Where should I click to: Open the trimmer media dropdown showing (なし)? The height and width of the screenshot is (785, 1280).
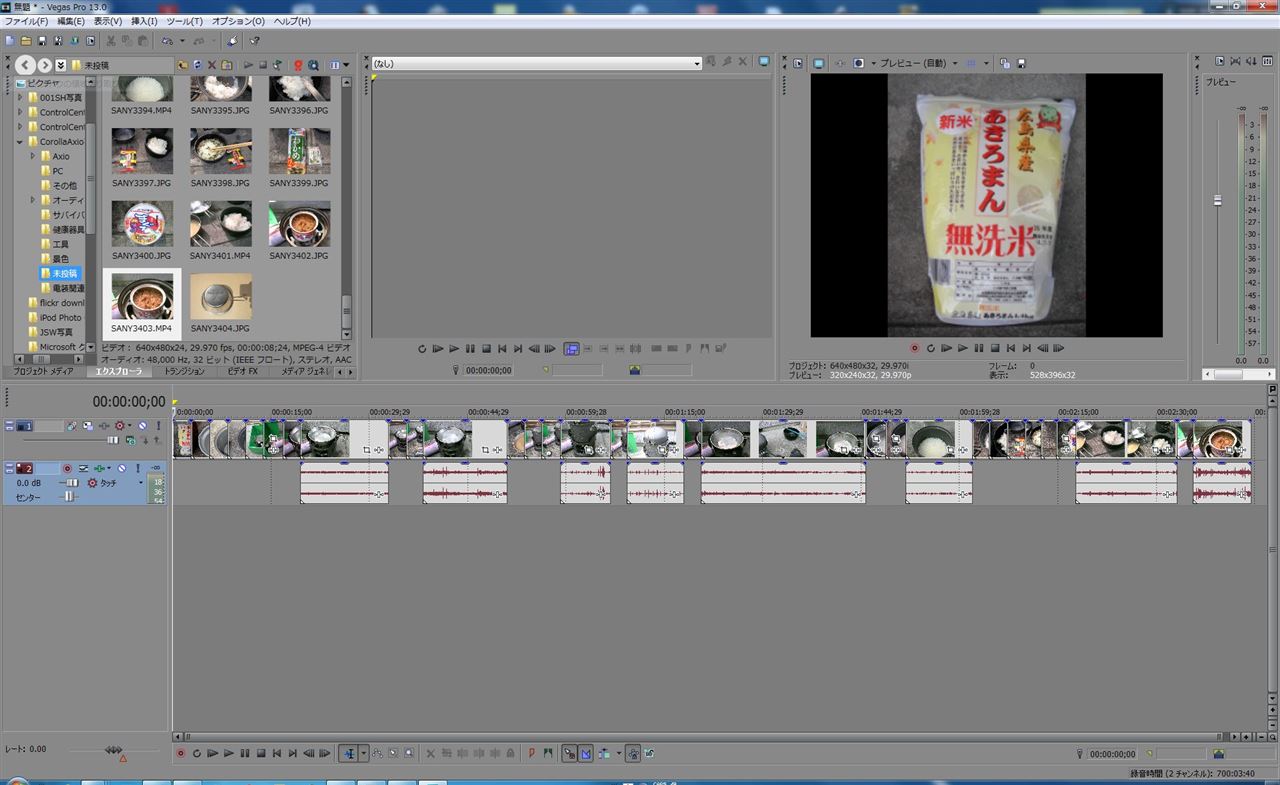[697, 63]
